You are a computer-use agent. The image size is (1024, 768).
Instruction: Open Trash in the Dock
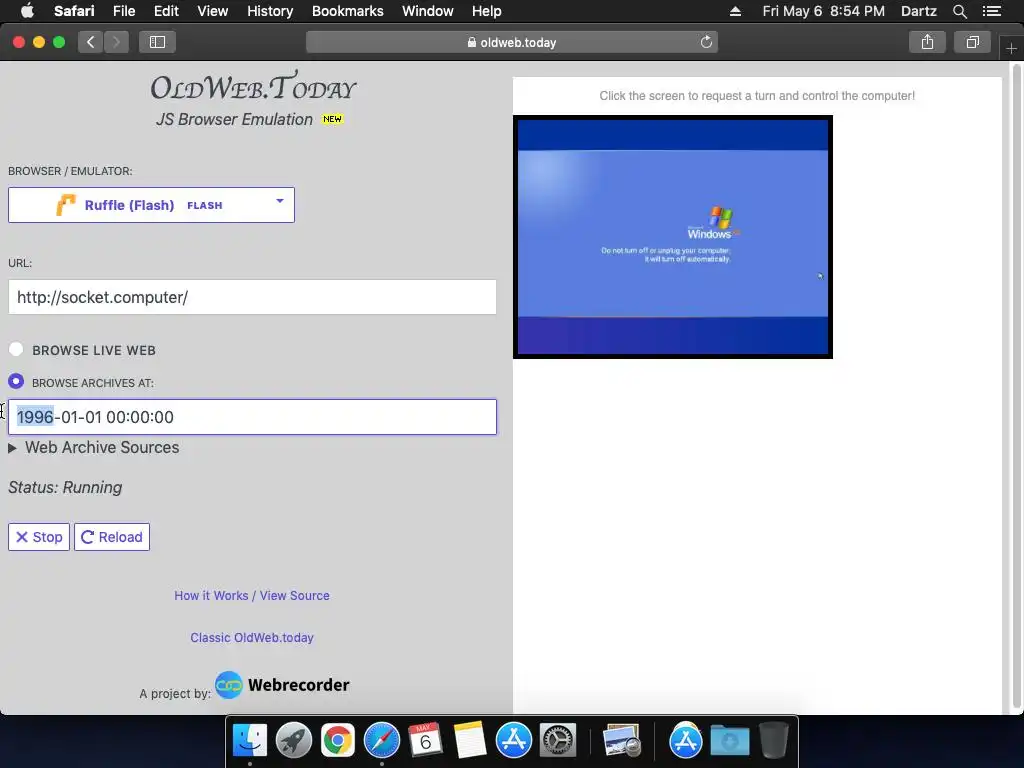[x=773, y=741]
